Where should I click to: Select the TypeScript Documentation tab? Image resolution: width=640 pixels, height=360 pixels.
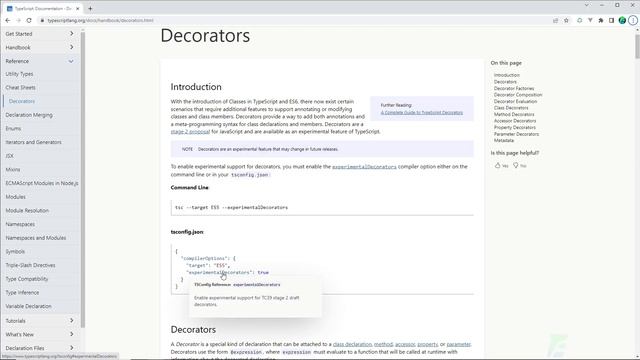coord(42,8)
